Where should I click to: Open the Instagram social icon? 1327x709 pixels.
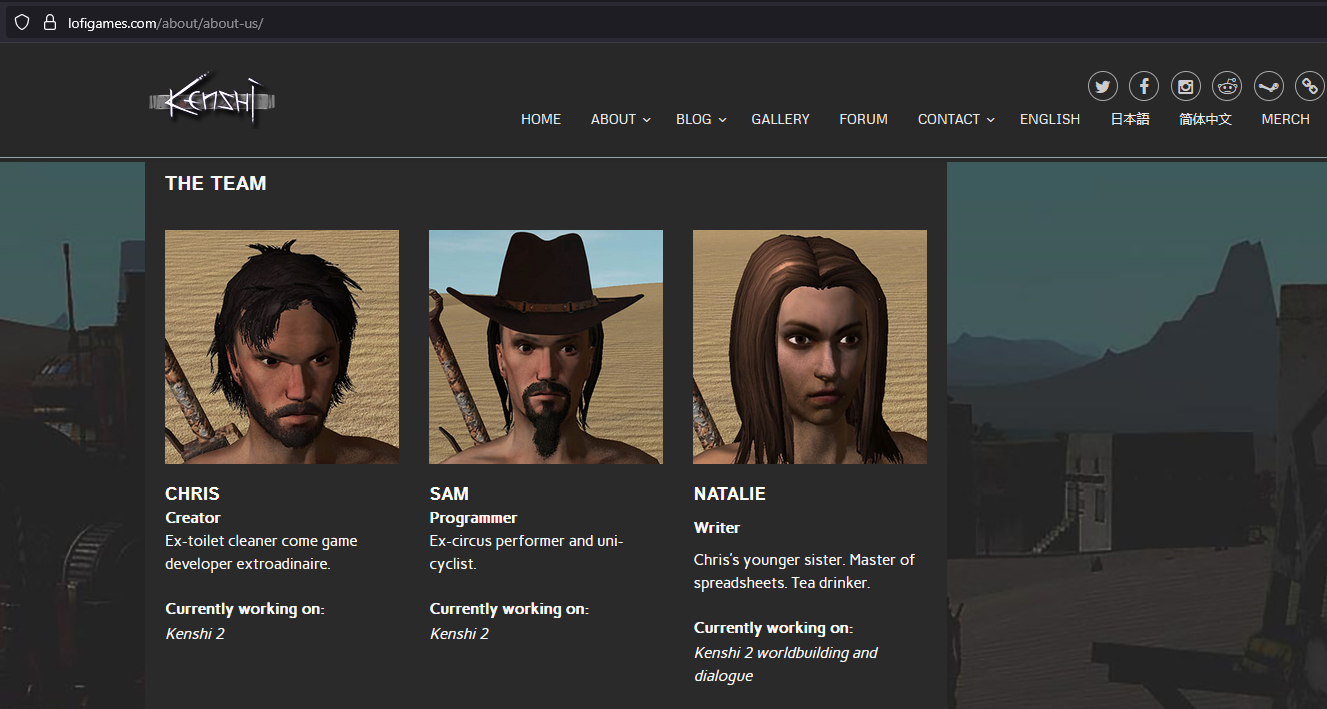[x=1186, y=86]
